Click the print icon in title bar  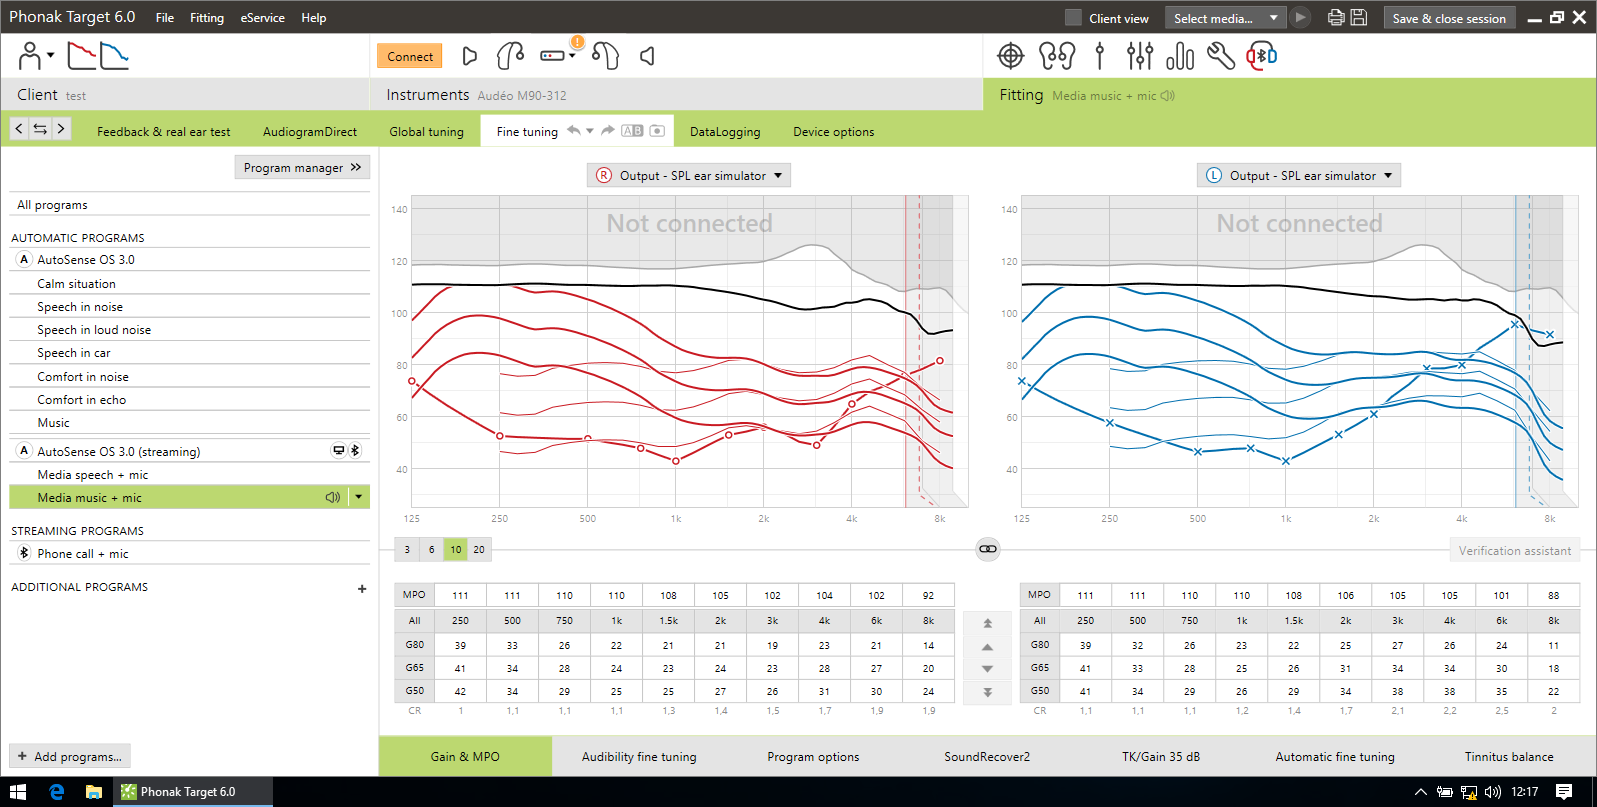(x=1335, y=18)
